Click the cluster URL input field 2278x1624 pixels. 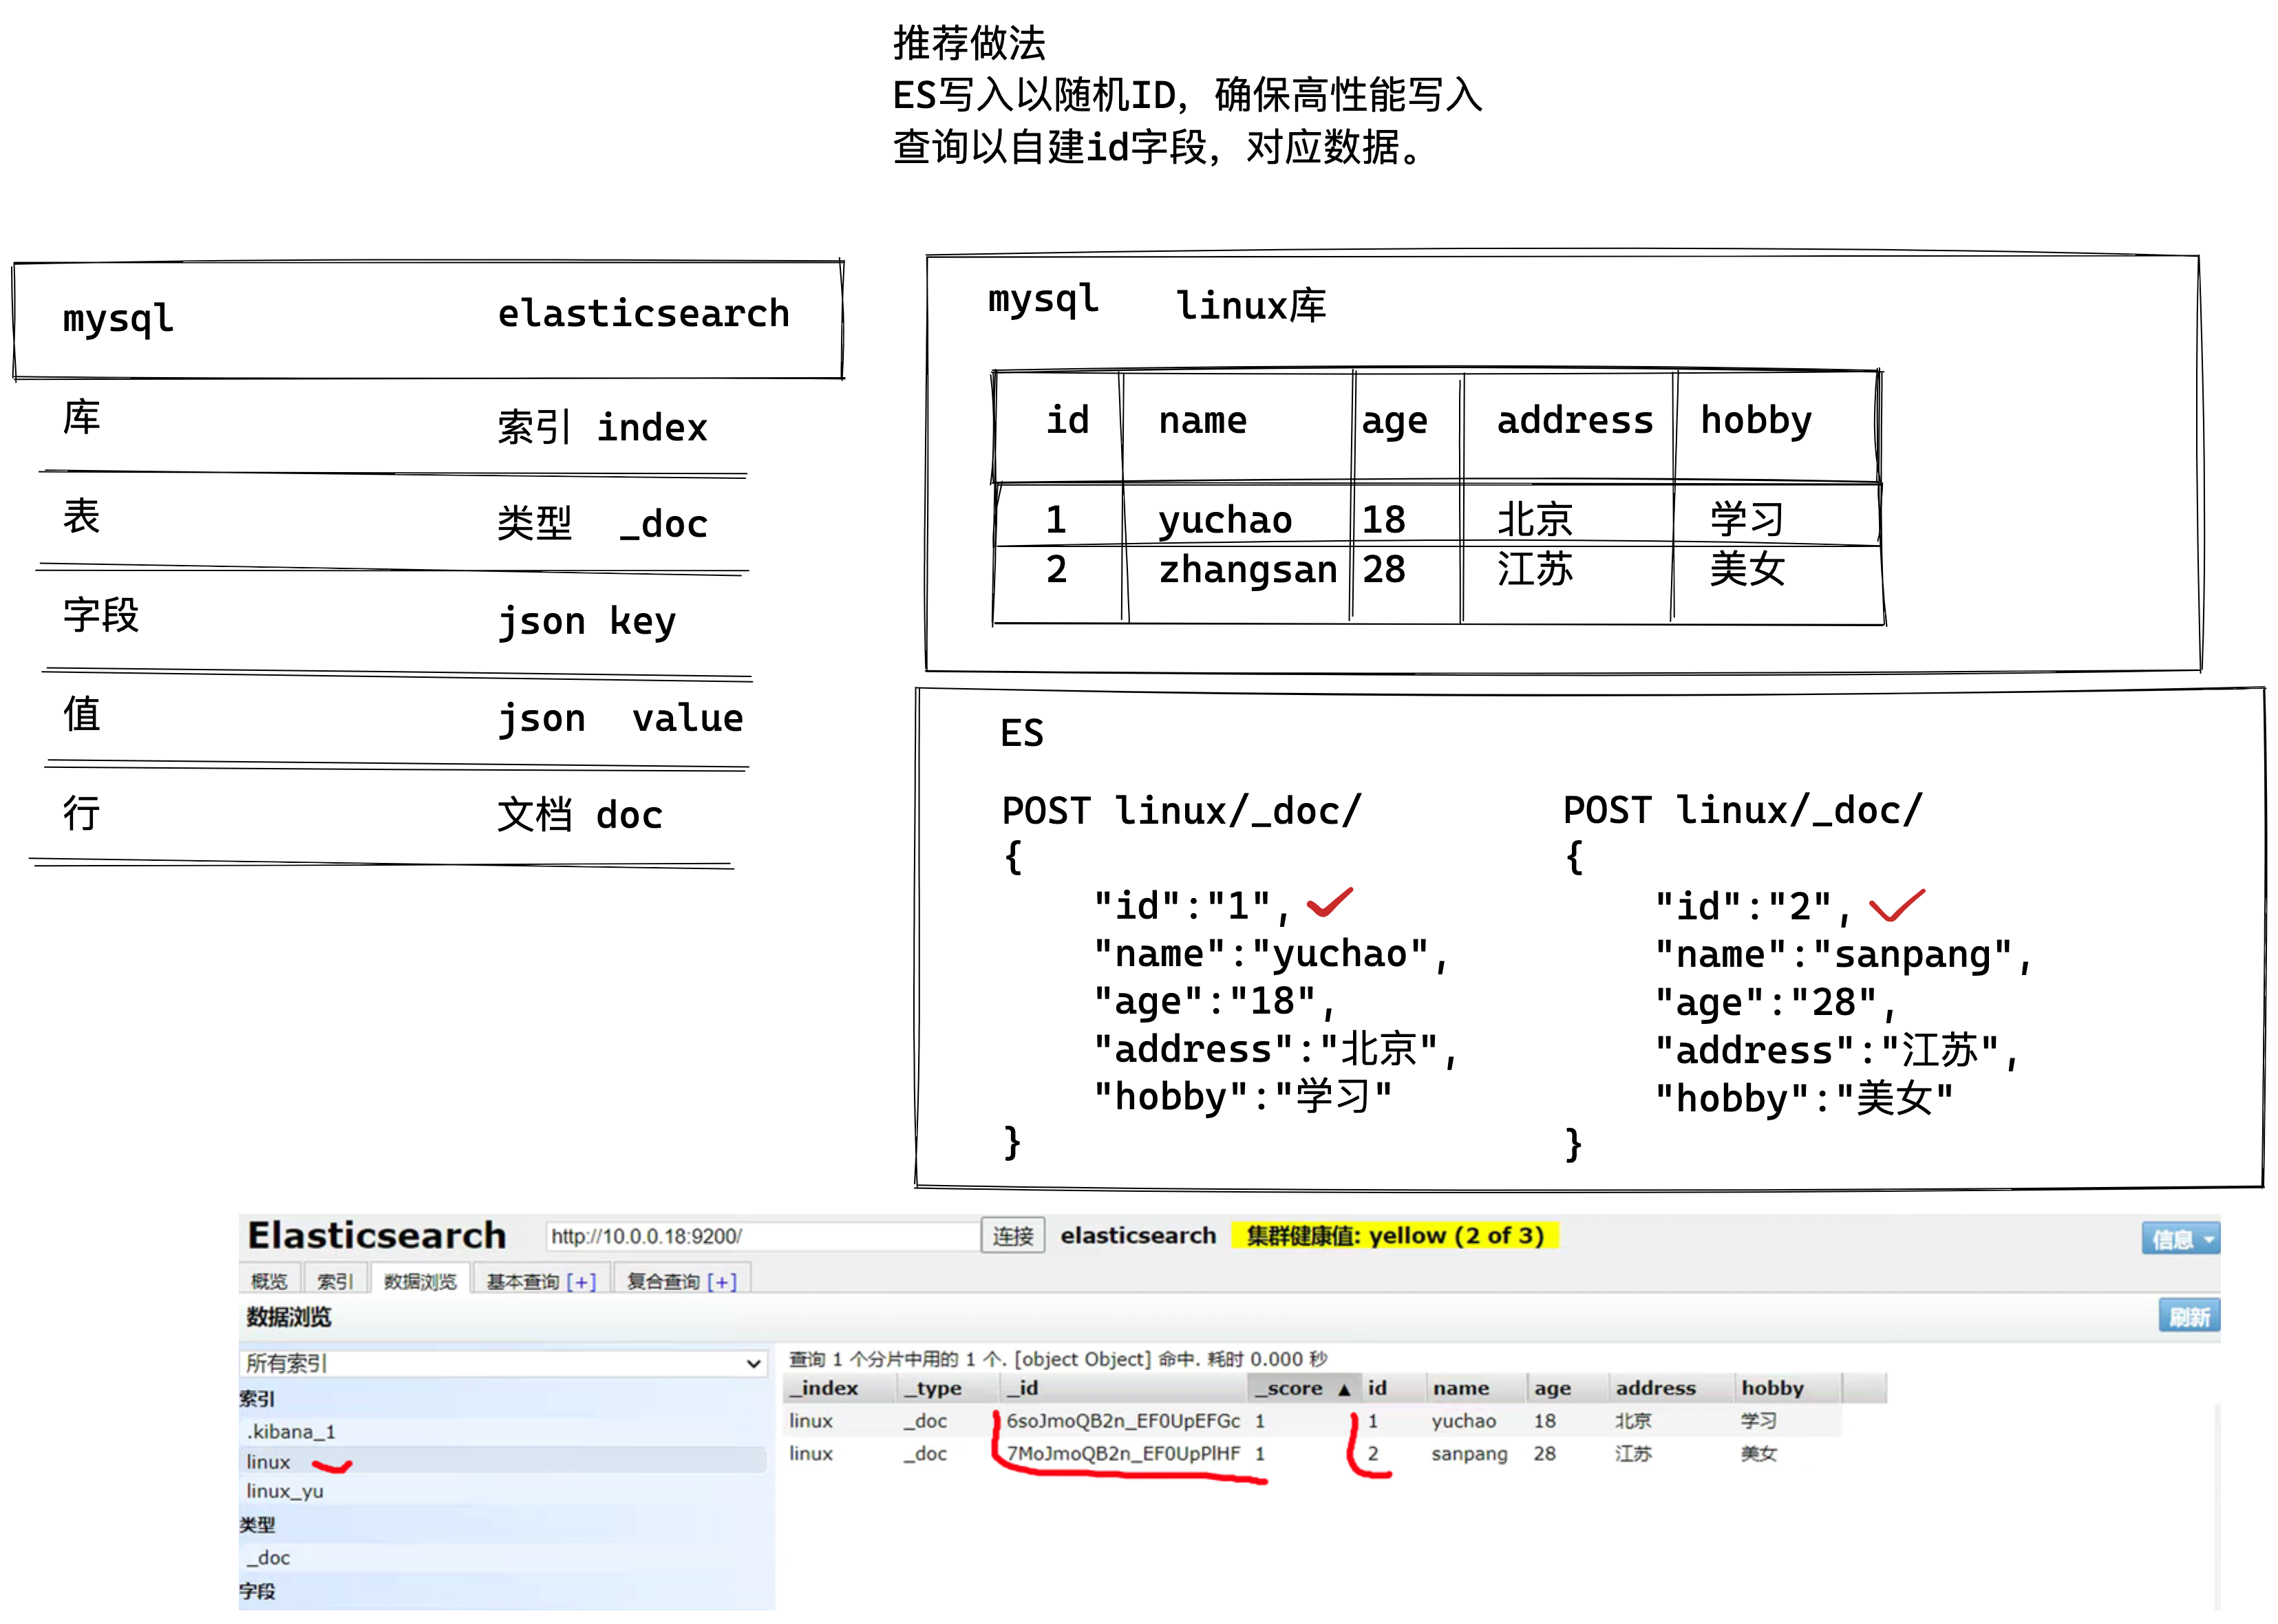(x=760, y=1236)
